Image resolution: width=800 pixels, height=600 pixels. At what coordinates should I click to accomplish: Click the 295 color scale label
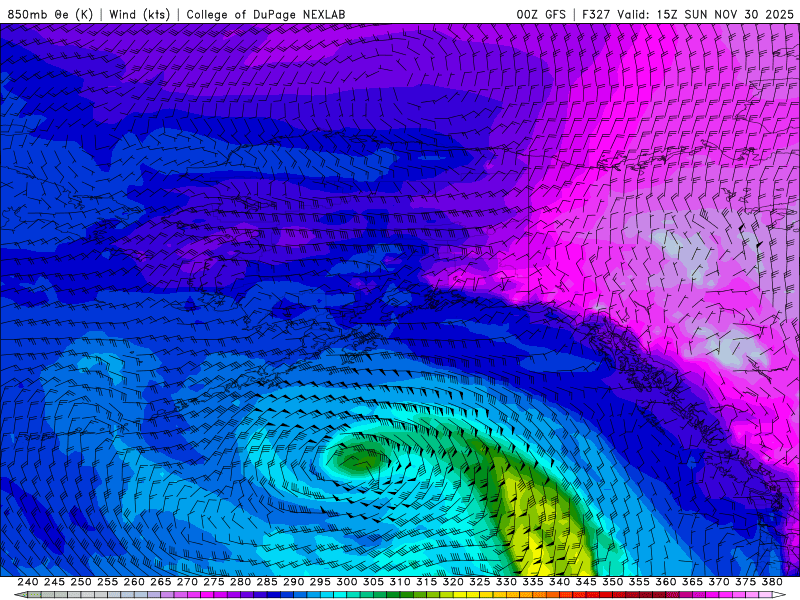pyautogui.click(x=320, y=582)
